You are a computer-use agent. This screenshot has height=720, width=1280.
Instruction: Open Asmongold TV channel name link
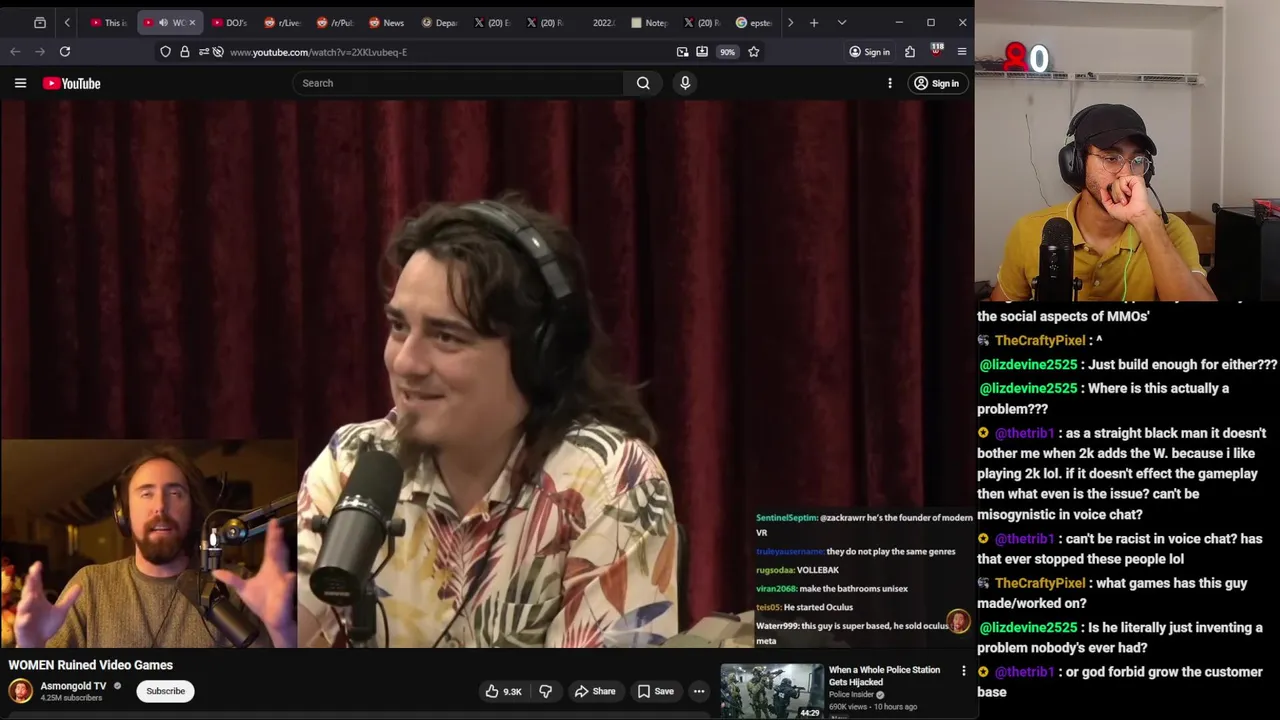(x=73, y=686)
